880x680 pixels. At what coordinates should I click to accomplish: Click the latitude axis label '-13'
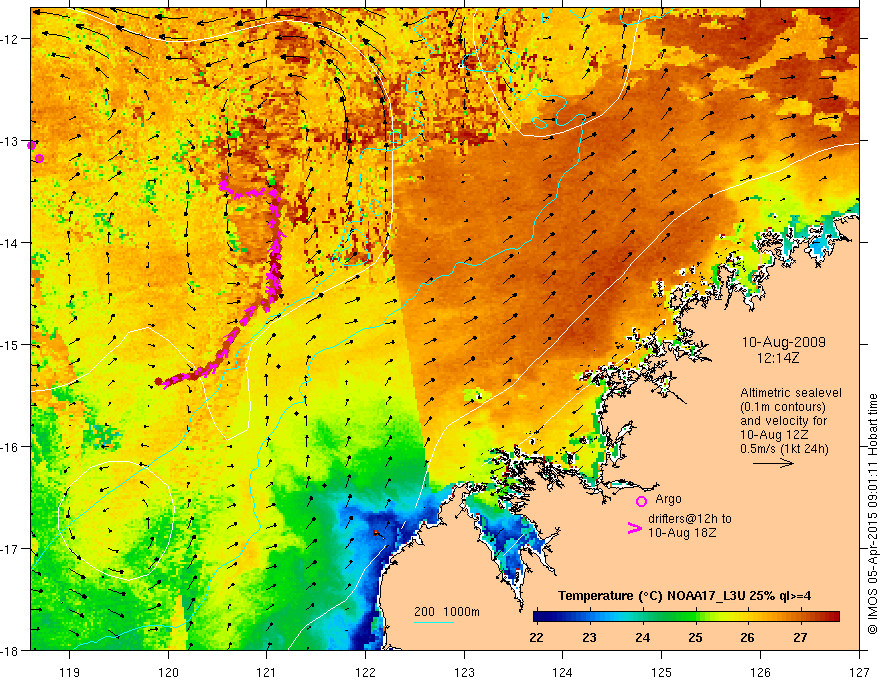[x=11, y=141]
